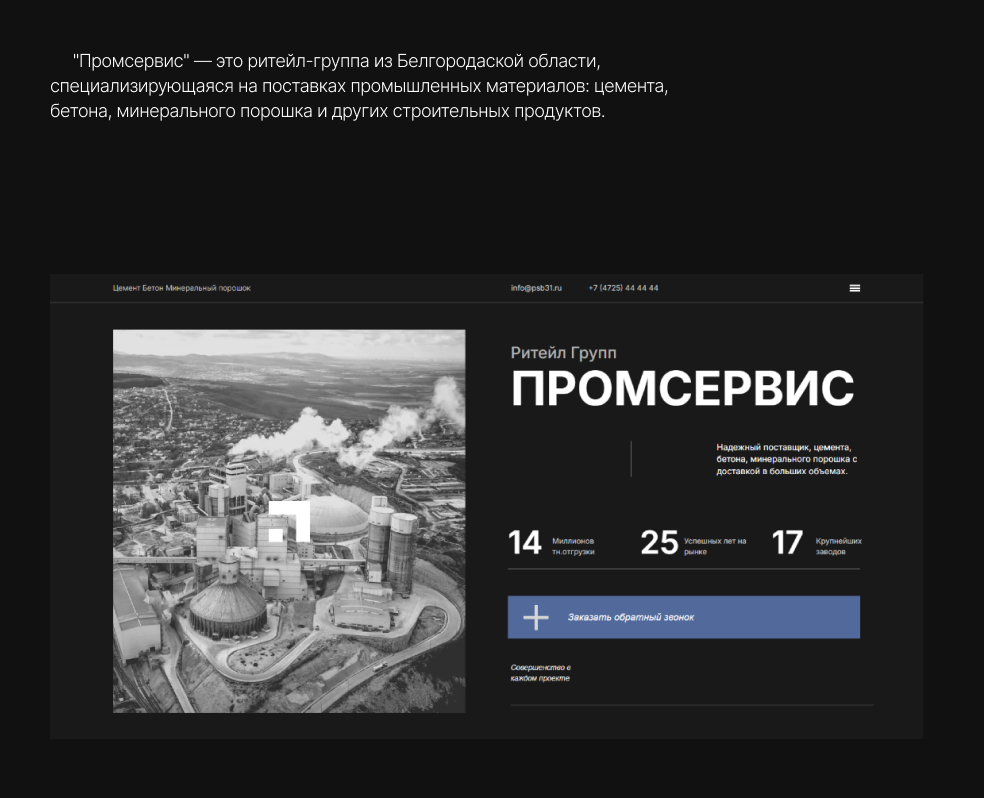
Task: Click the Совершенство в каждом проекте slogan
Action: pyautogui.click(x=540, y=673)
